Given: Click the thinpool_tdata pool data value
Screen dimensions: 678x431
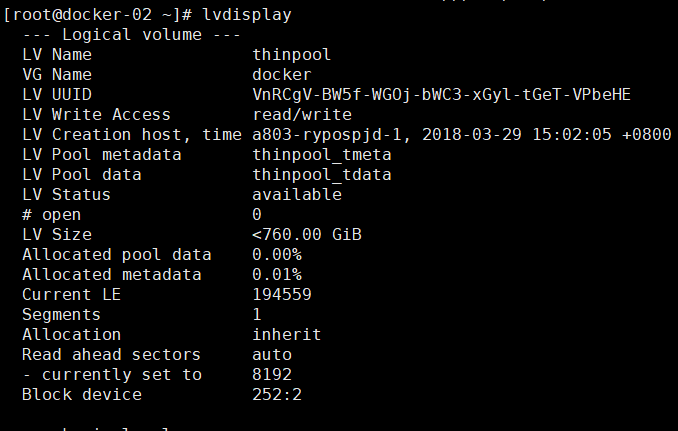Looking at the screenshot, I should pos(322,175).
